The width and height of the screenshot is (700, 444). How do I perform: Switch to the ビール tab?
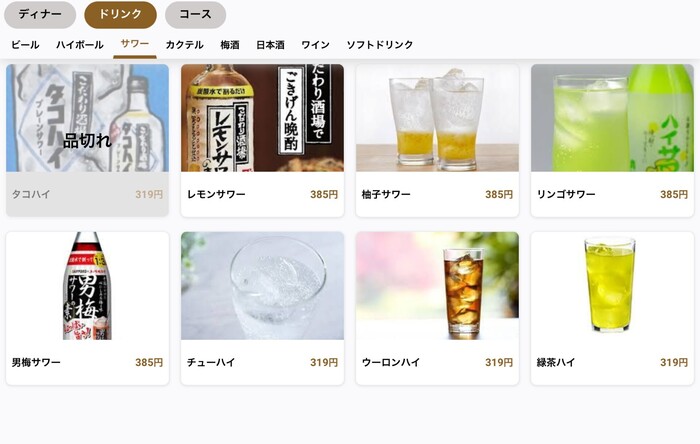coord(25,45)
